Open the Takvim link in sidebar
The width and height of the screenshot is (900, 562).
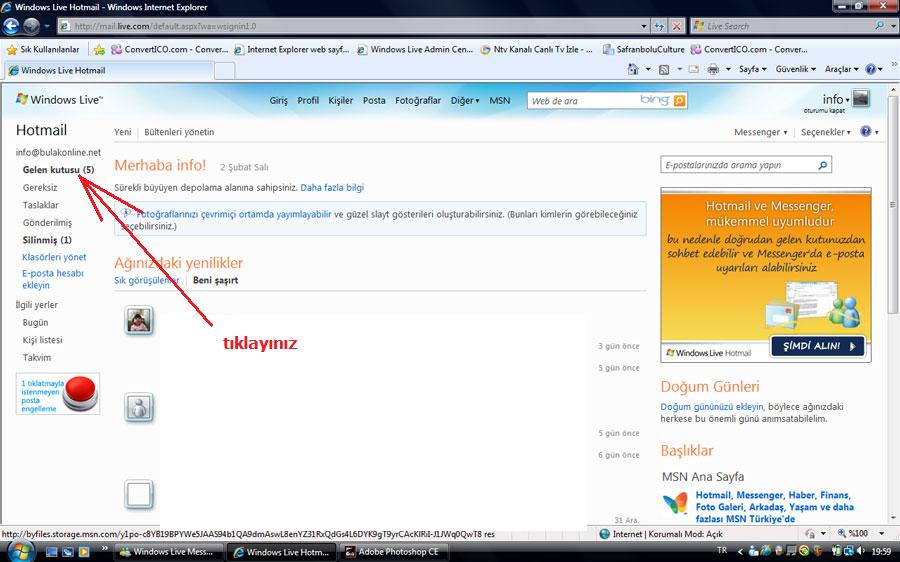tap(37, 357)
